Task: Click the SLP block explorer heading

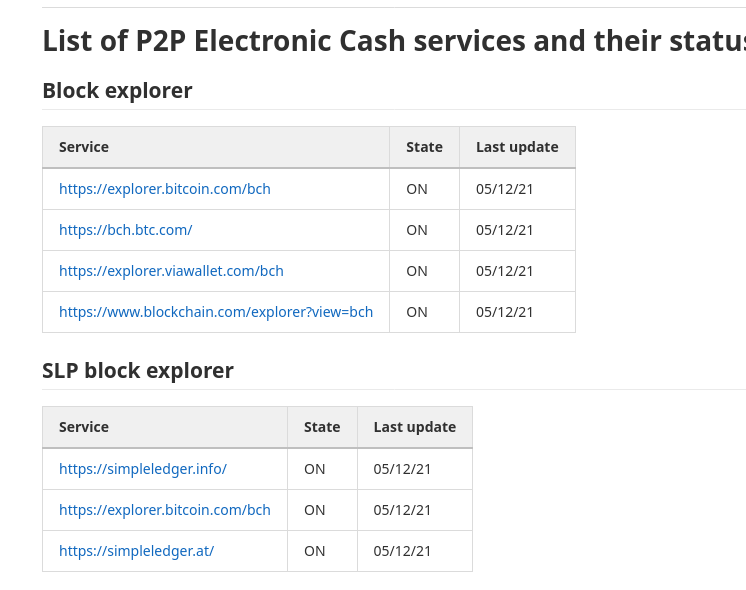Action: 138,370
